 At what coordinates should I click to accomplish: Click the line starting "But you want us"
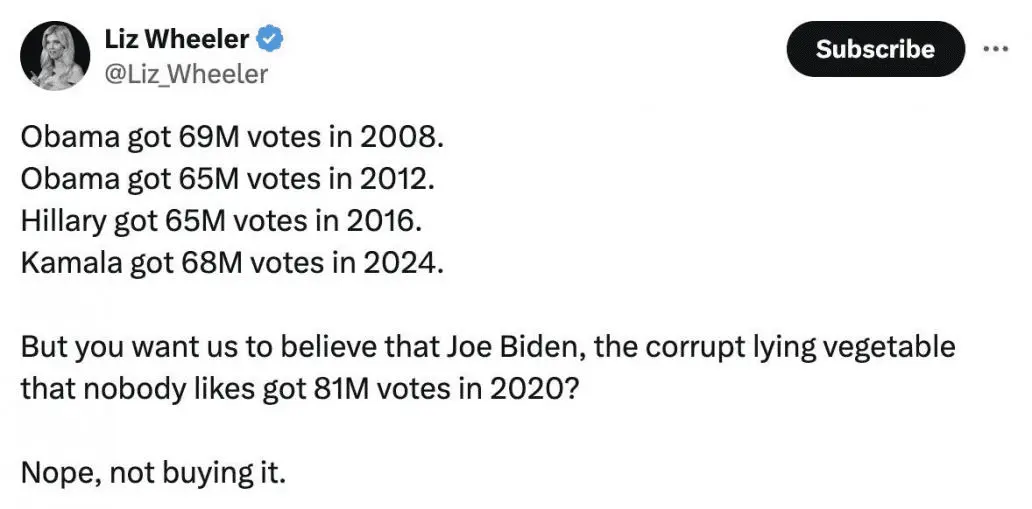(488, 347)
